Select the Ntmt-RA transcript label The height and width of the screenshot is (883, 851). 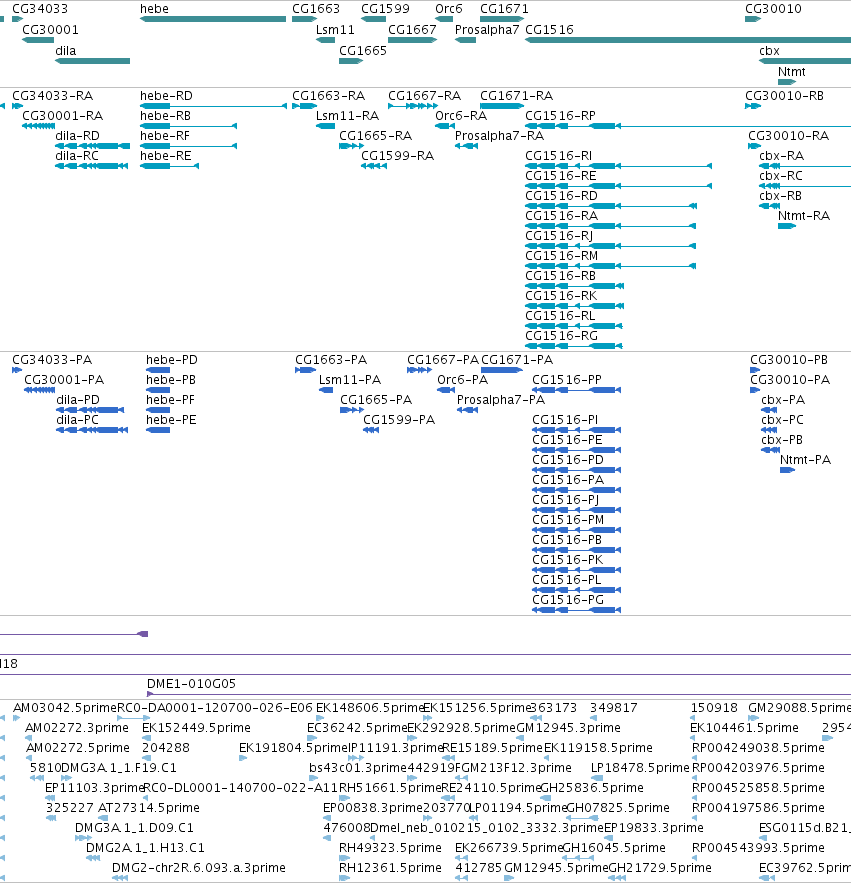(x=804, y=216)
